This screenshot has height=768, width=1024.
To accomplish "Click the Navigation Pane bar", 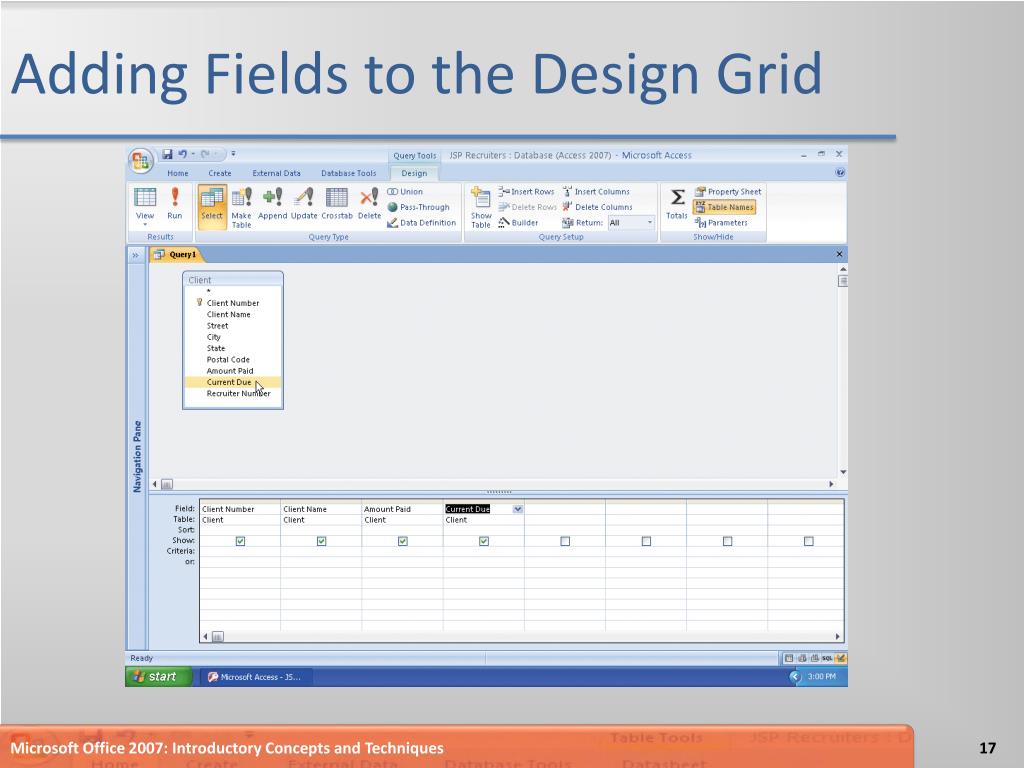I will (x=137, y=456).
